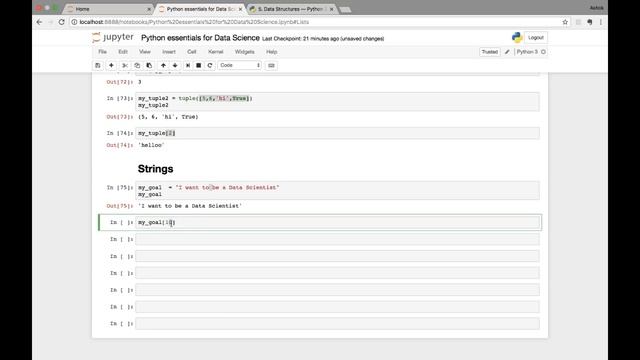640x360 pixels.
Task: Click the Out[72] value 3
Action: pos(140,82)
